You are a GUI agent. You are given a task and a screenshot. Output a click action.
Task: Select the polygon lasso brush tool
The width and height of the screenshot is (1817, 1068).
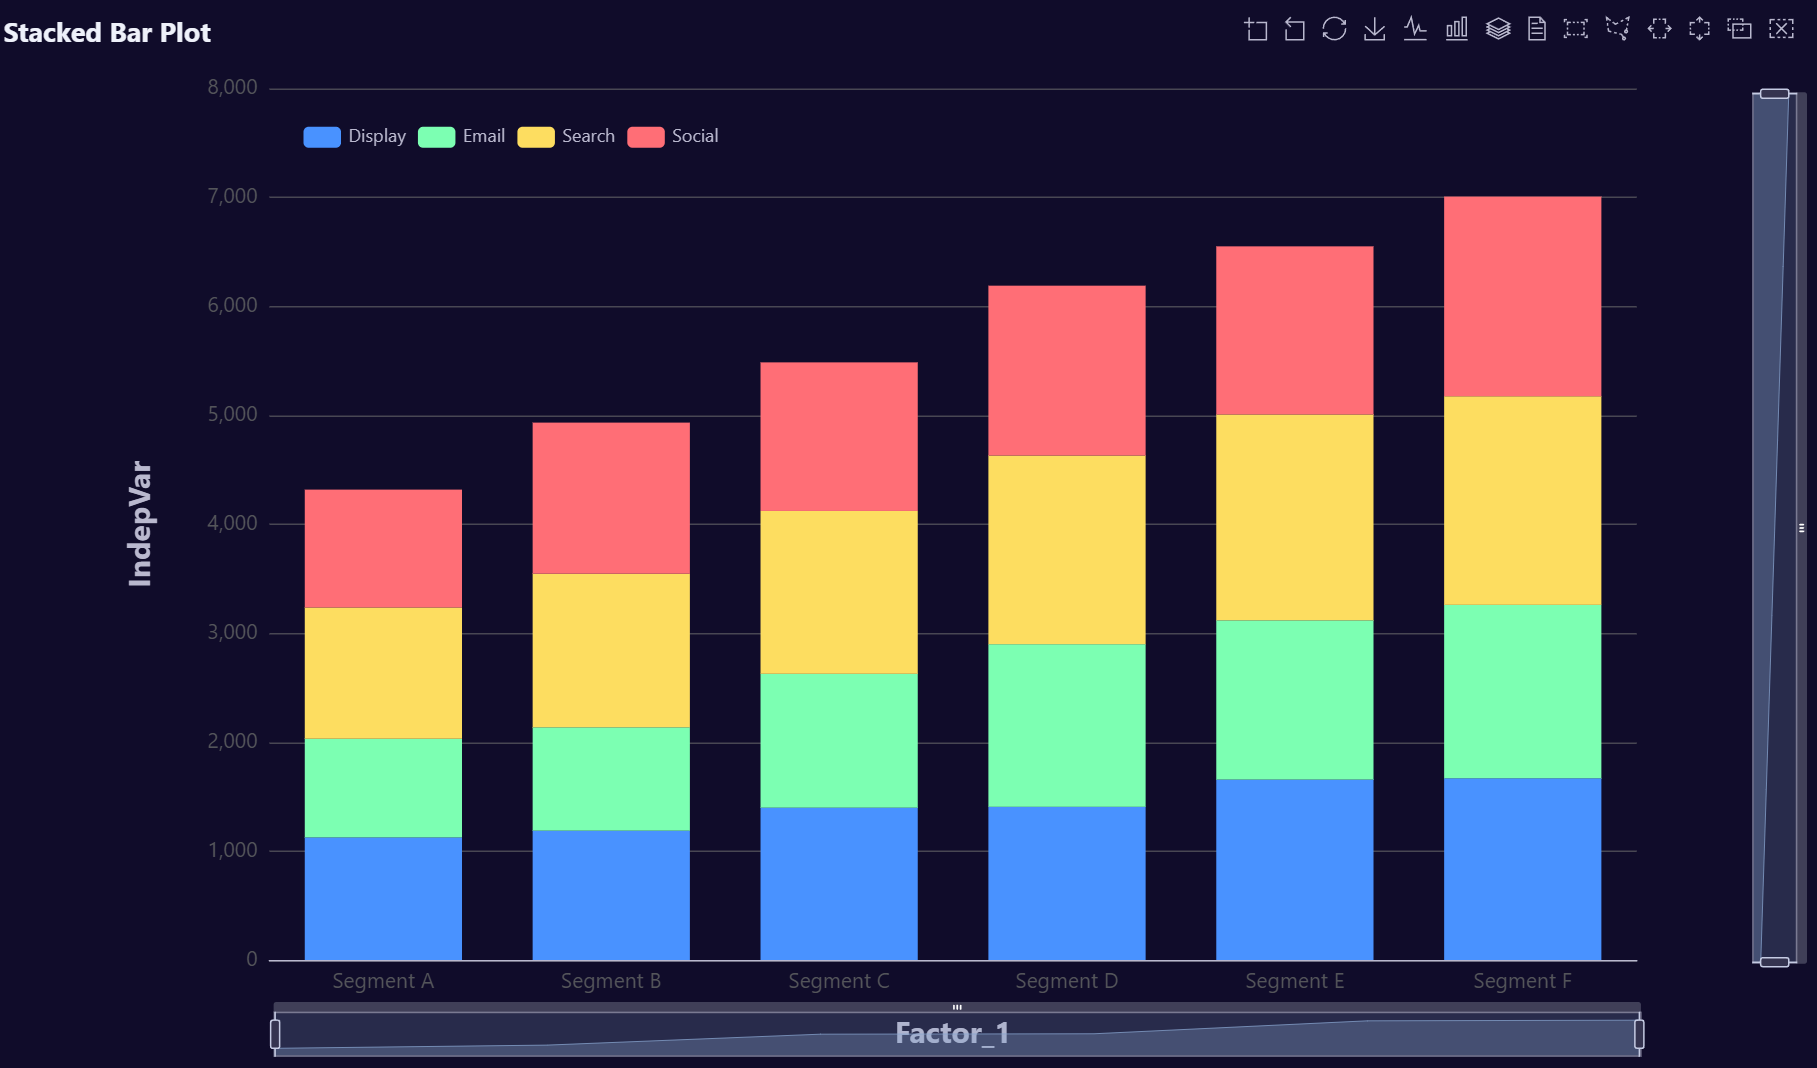point(1617,29)
